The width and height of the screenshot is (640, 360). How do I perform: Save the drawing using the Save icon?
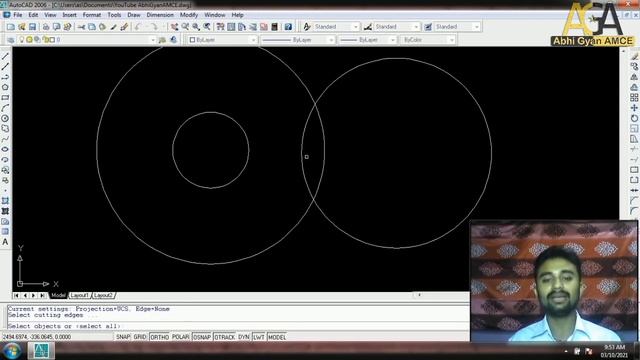pos(32,27)
